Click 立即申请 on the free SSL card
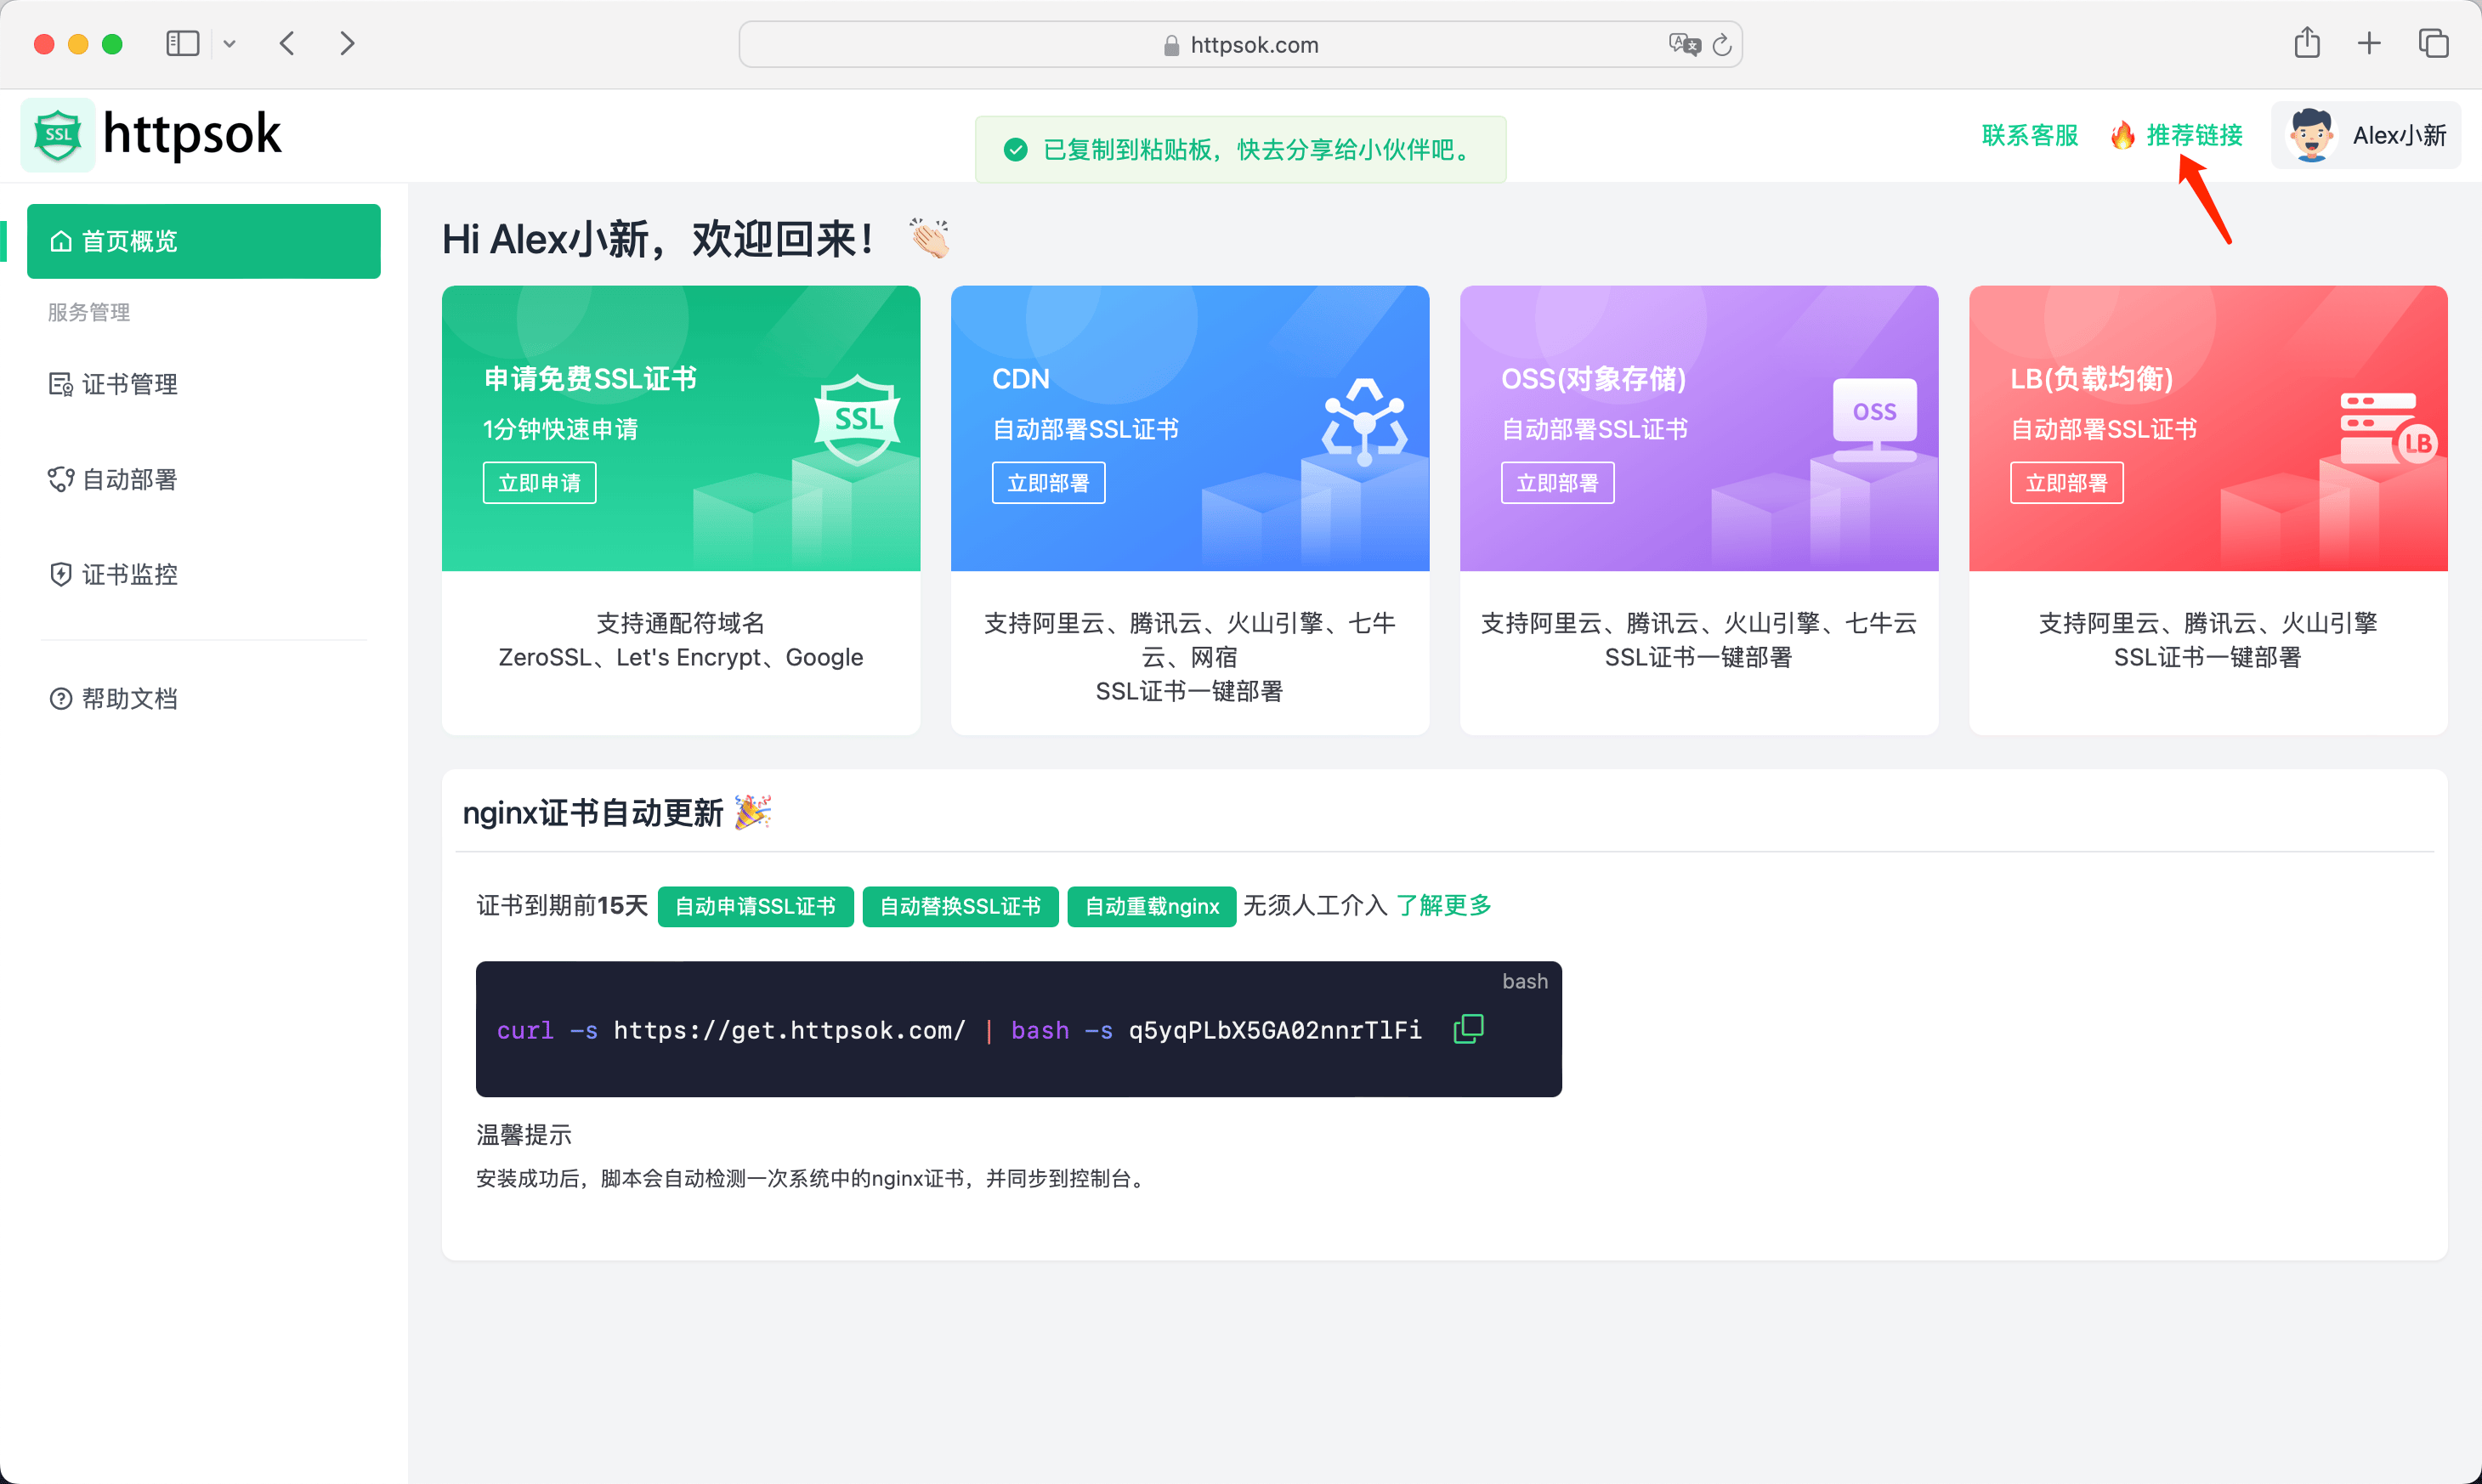 pyautogui.click(x=539, y=482)
